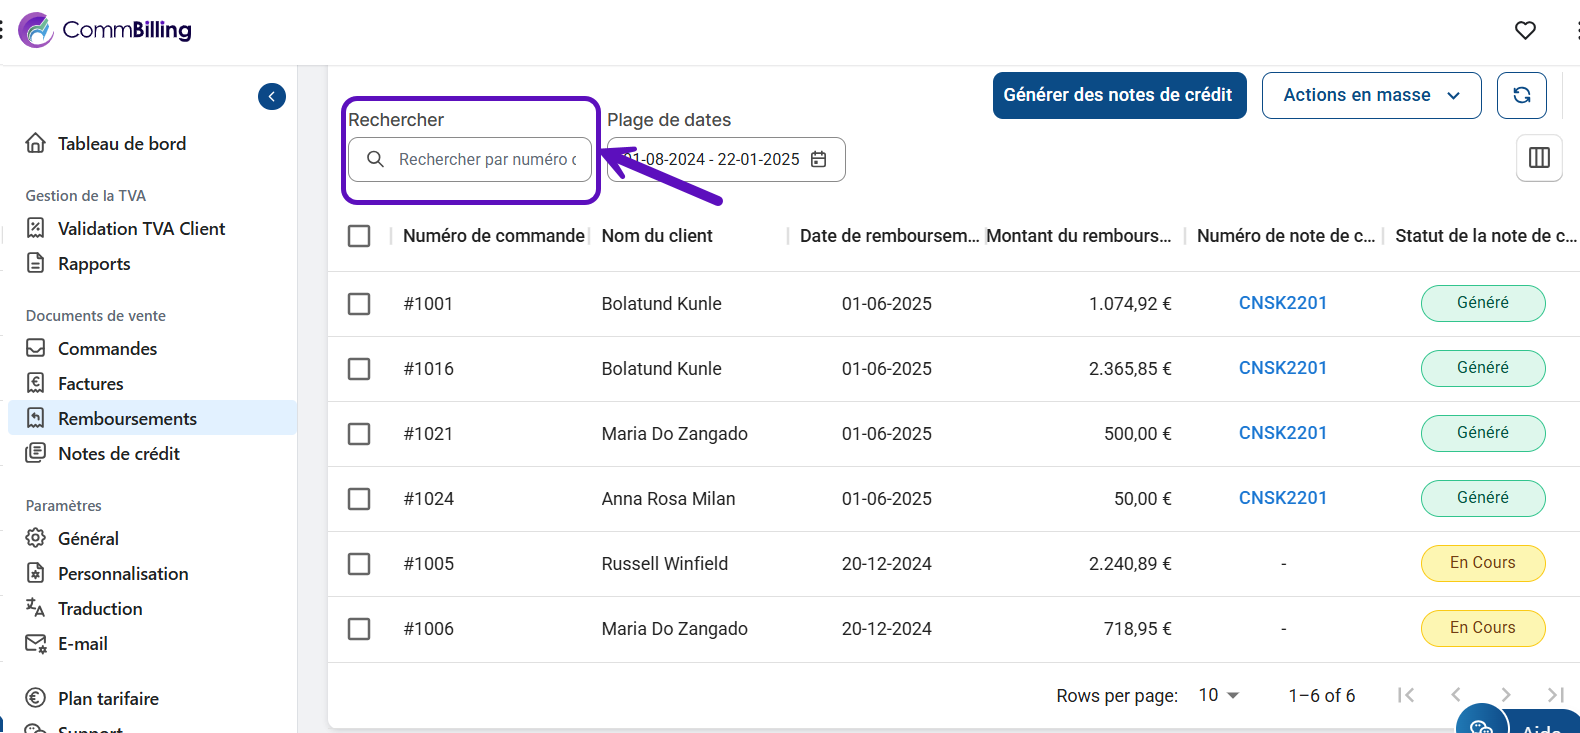The height and width of the screenshot is (733, 1580).
Task: Click the Tableau de bord home icon
Action: coord(36,143)
